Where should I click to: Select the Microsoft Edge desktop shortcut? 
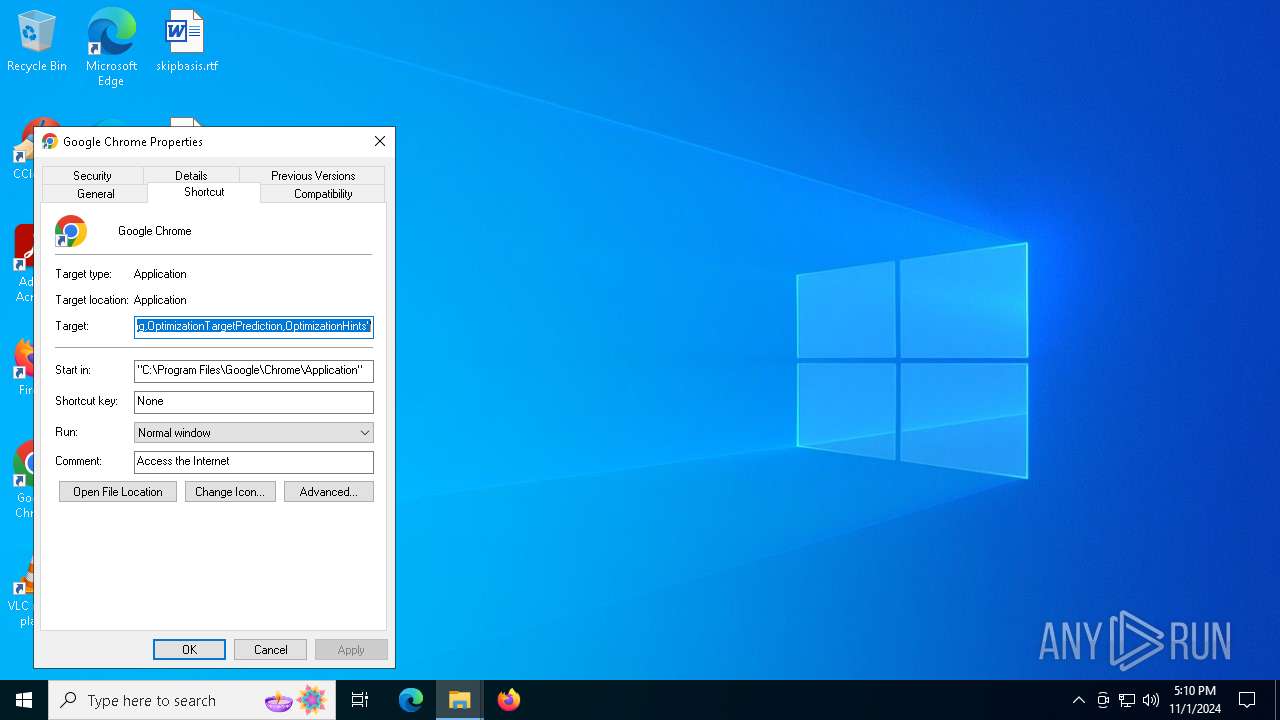[x=111, y=46]
